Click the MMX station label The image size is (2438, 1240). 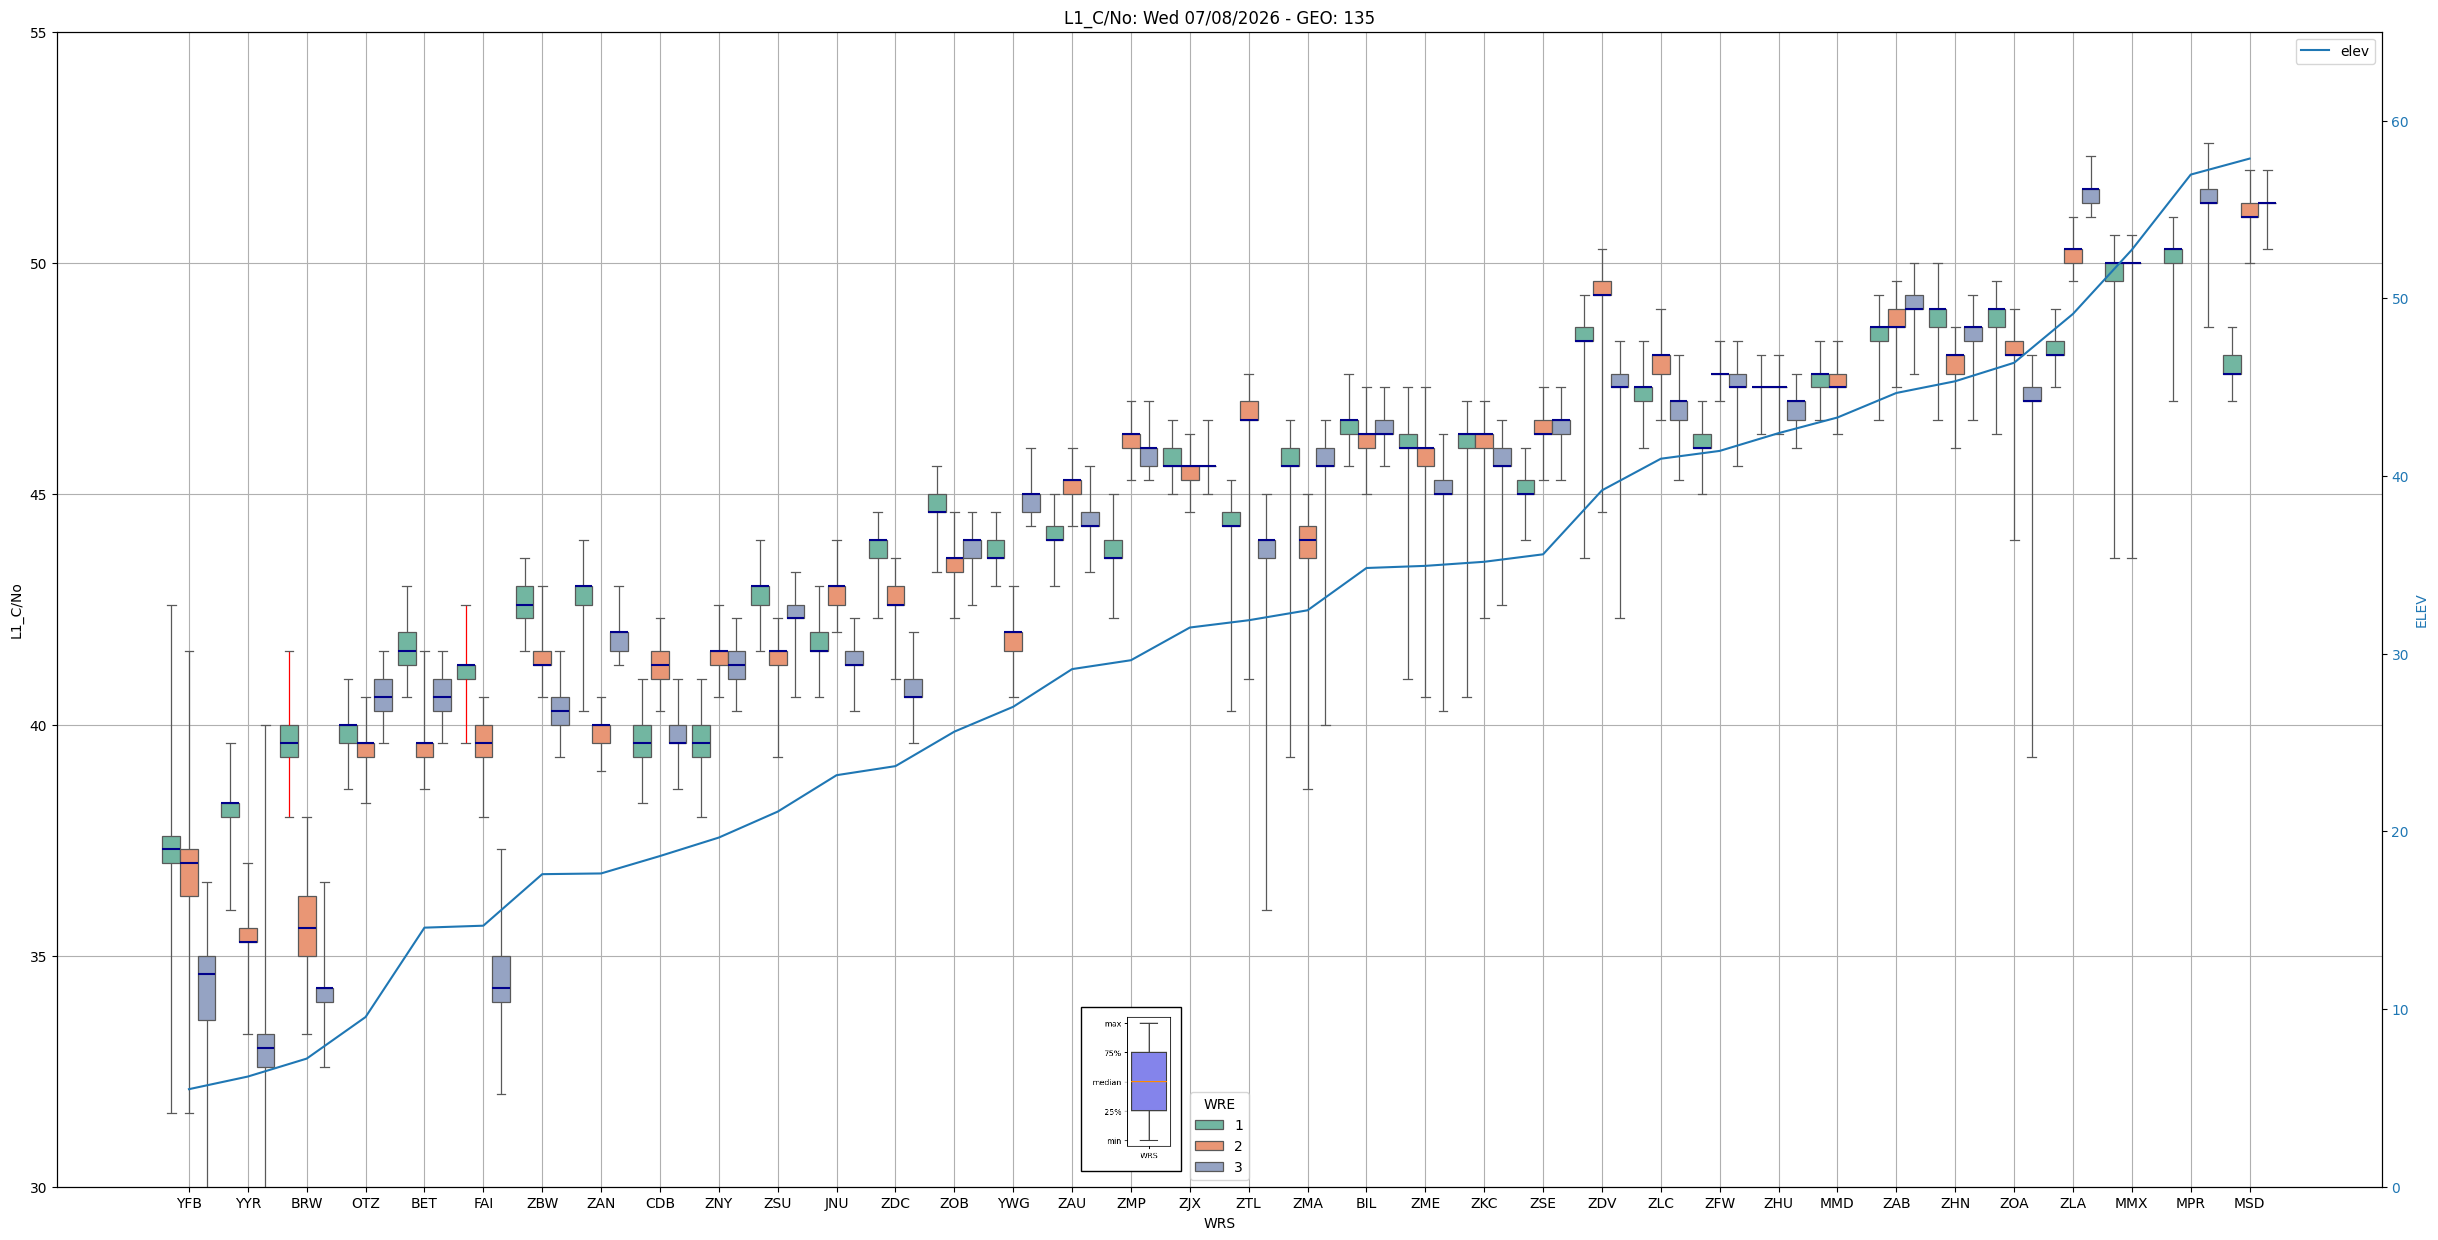[2131, 1203]
